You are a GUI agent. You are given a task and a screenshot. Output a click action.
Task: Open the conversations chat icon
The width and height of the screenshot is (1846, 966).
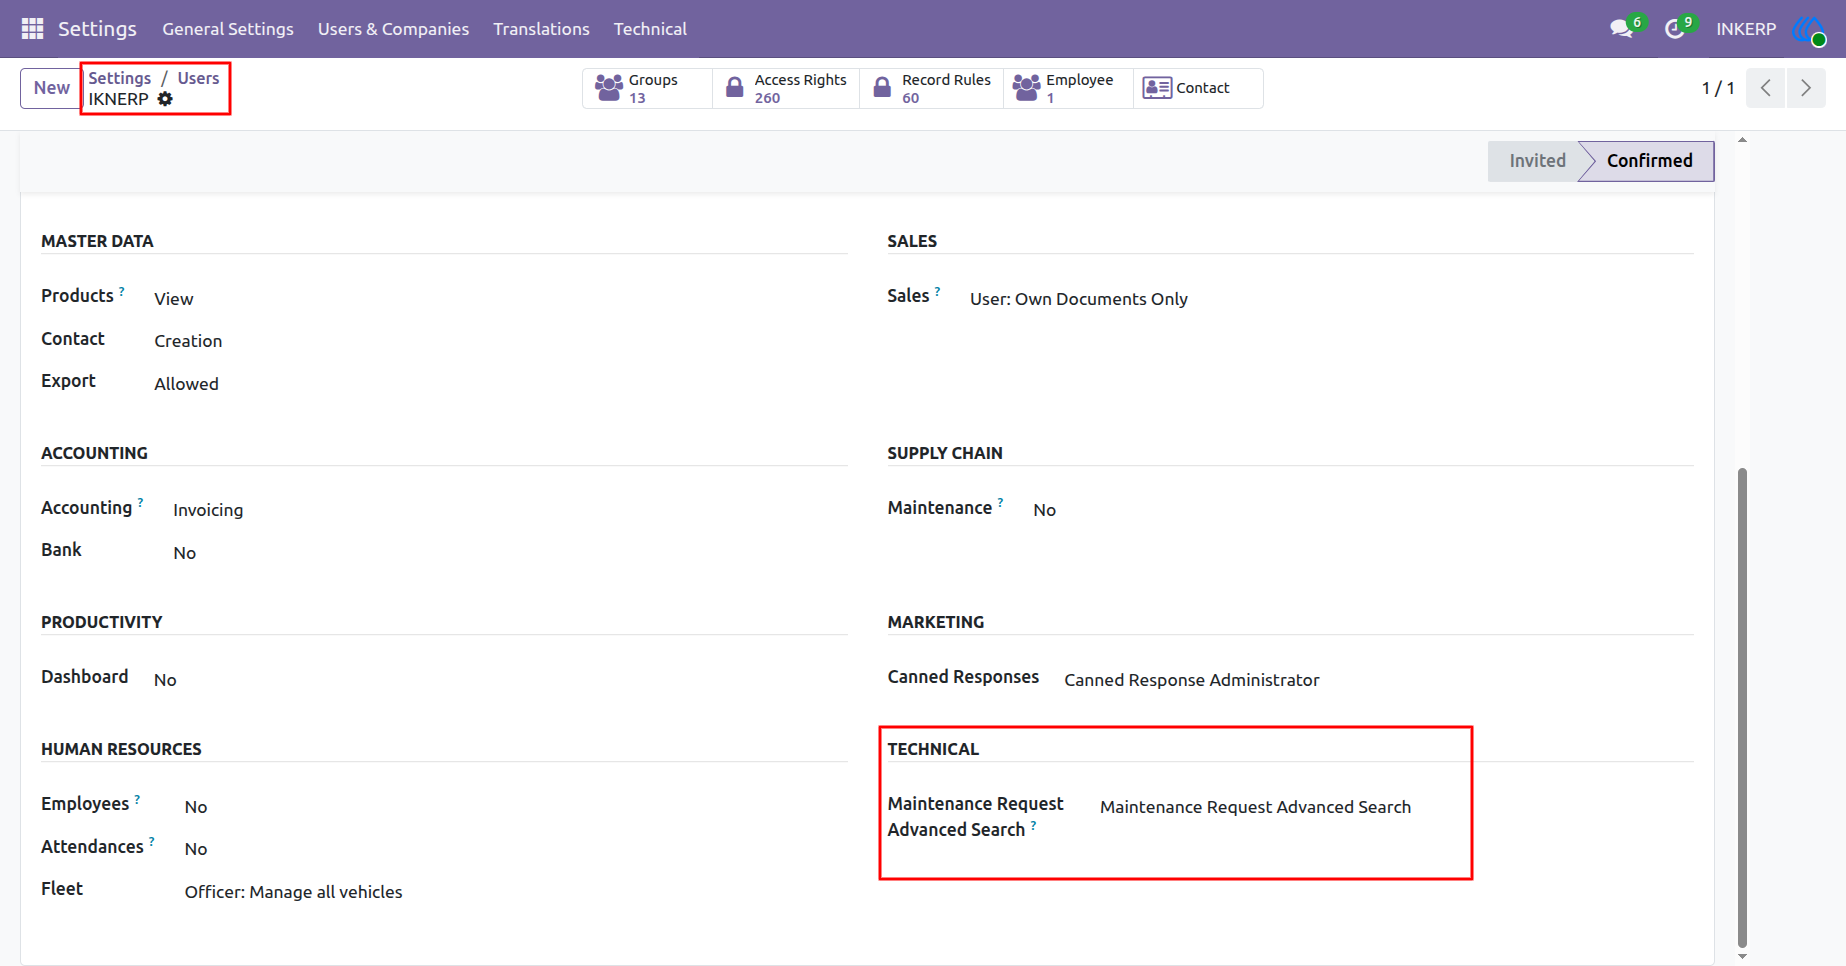pyautogui.click(x=1622, y=29)
